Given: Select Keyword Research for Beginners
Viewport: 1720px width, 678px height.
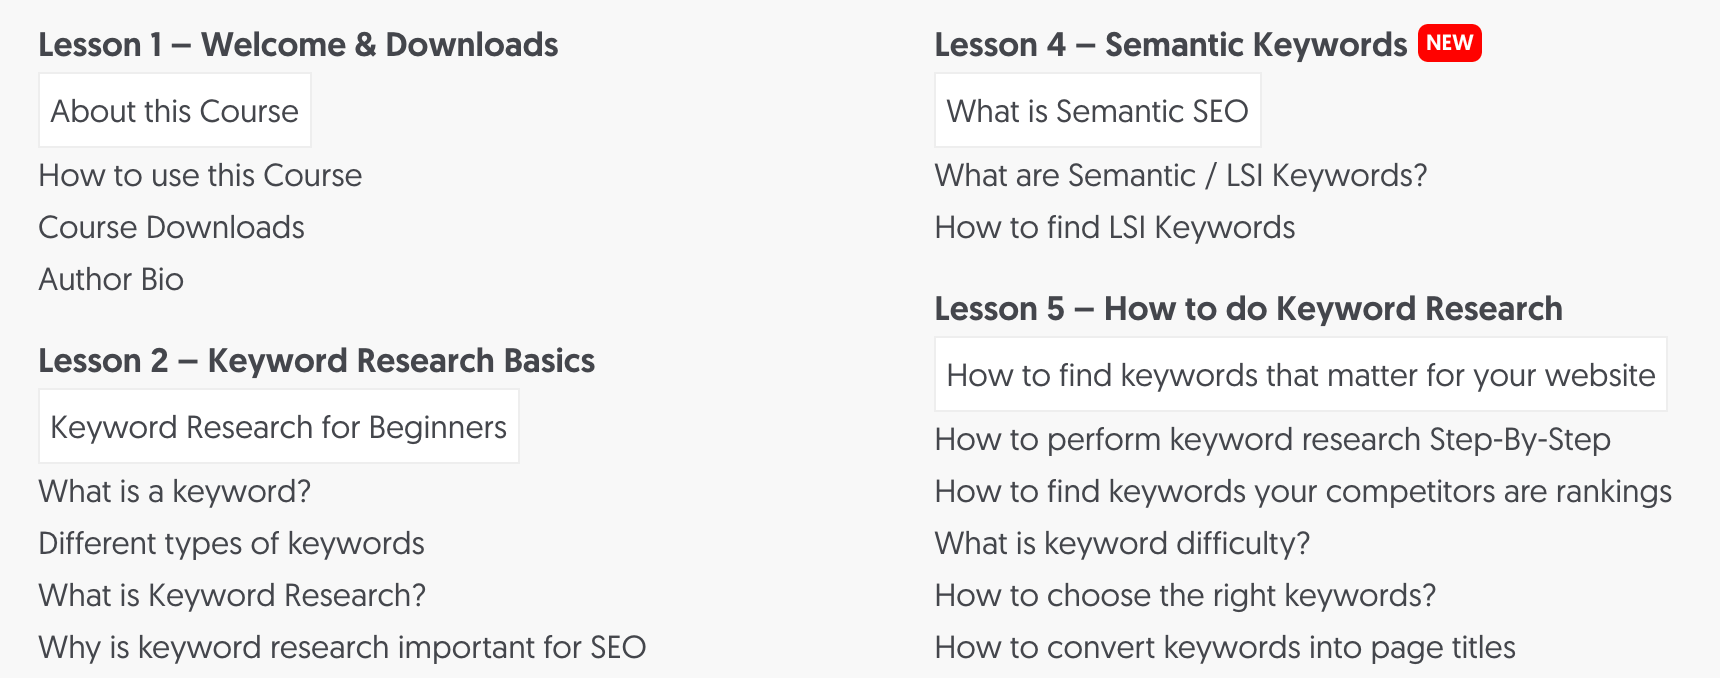Looking at the screenshot, I should pyautogui.click(x=278, y=427).
